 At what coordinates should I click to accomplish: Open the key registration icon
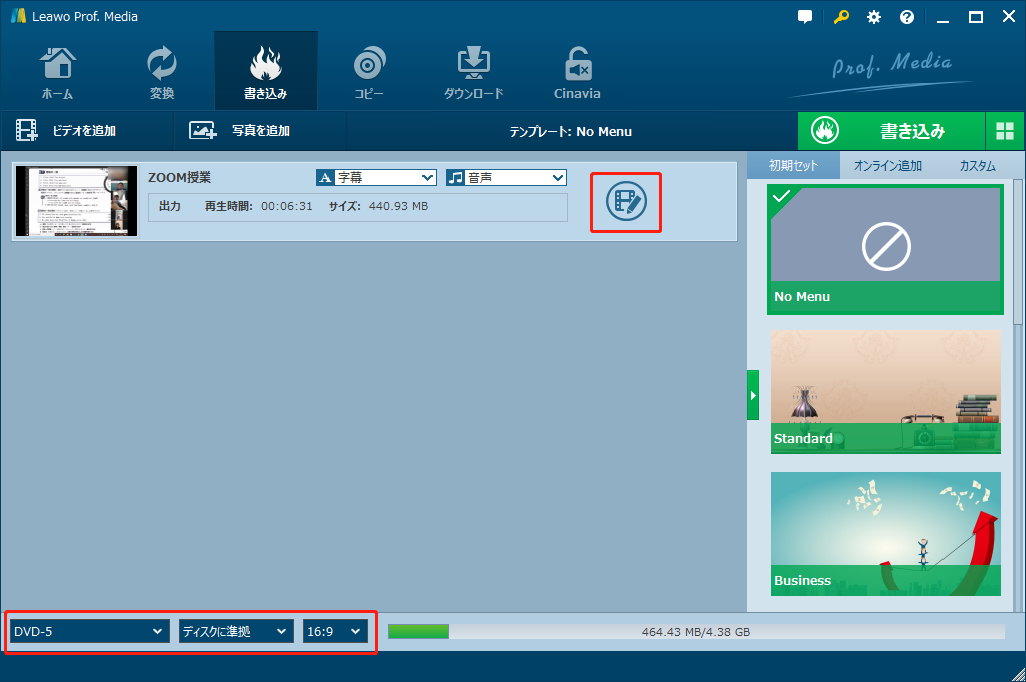coord(841,17)
